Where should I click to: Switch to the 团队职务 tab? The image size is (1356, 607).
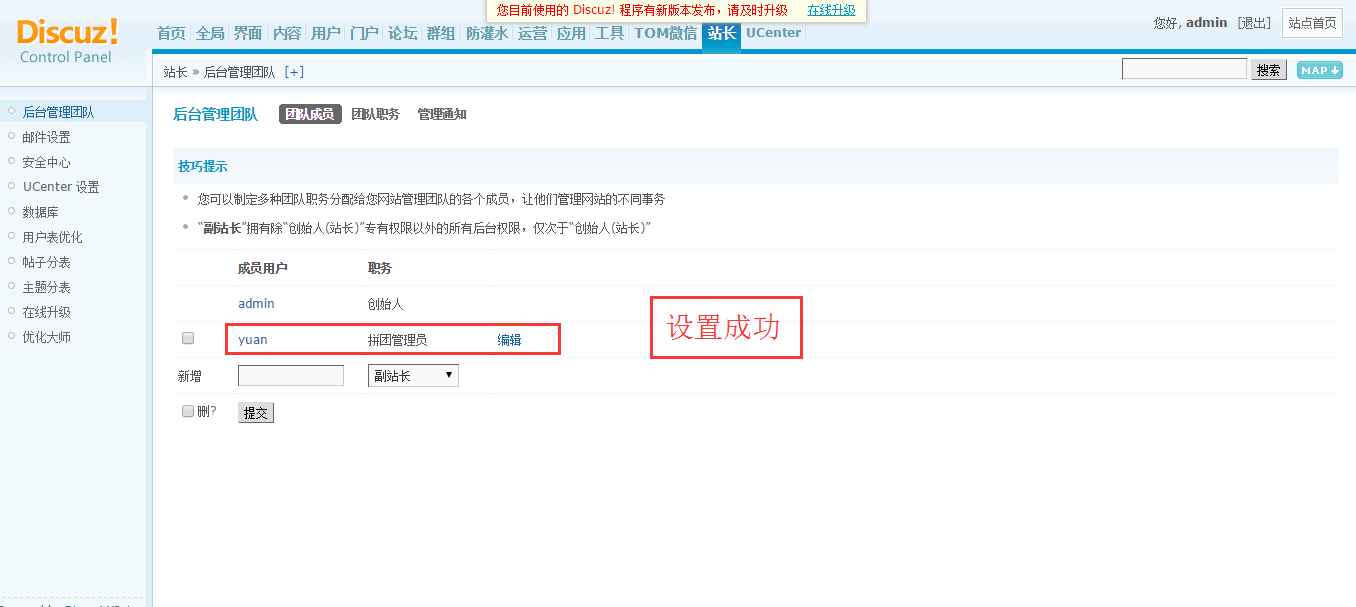coord(375,115)
